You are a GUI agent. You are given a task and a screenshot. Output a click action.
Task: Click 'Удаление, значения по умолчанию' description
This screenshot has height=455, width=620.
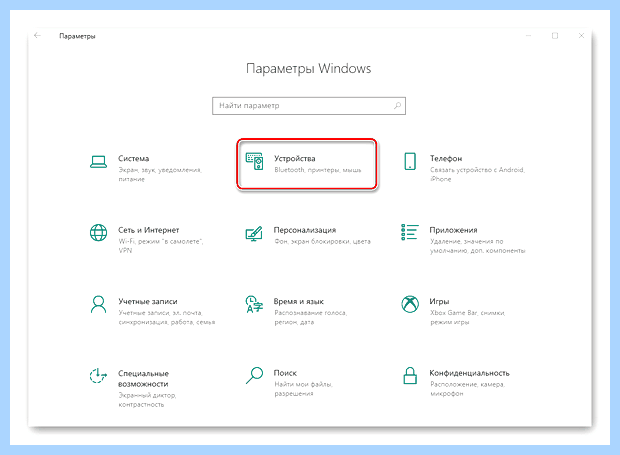[x=478, y=246]
